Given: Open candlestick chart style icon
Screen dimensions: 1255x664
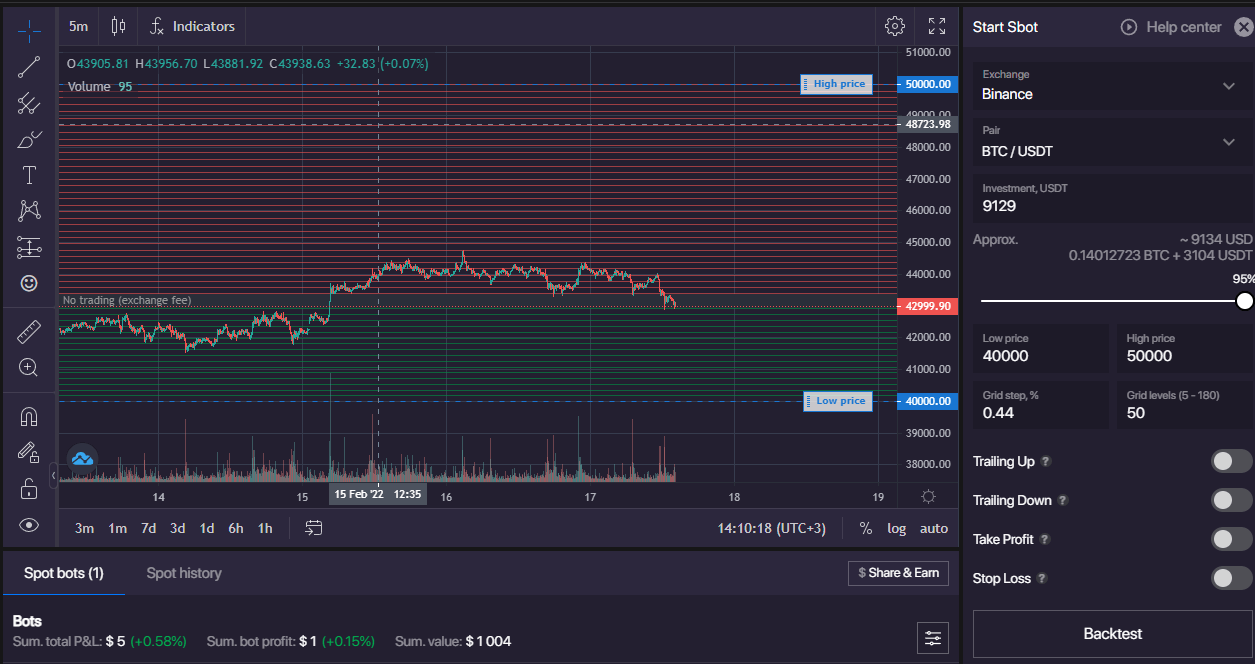Looking at the screenshot, I should tap(119, 26).
